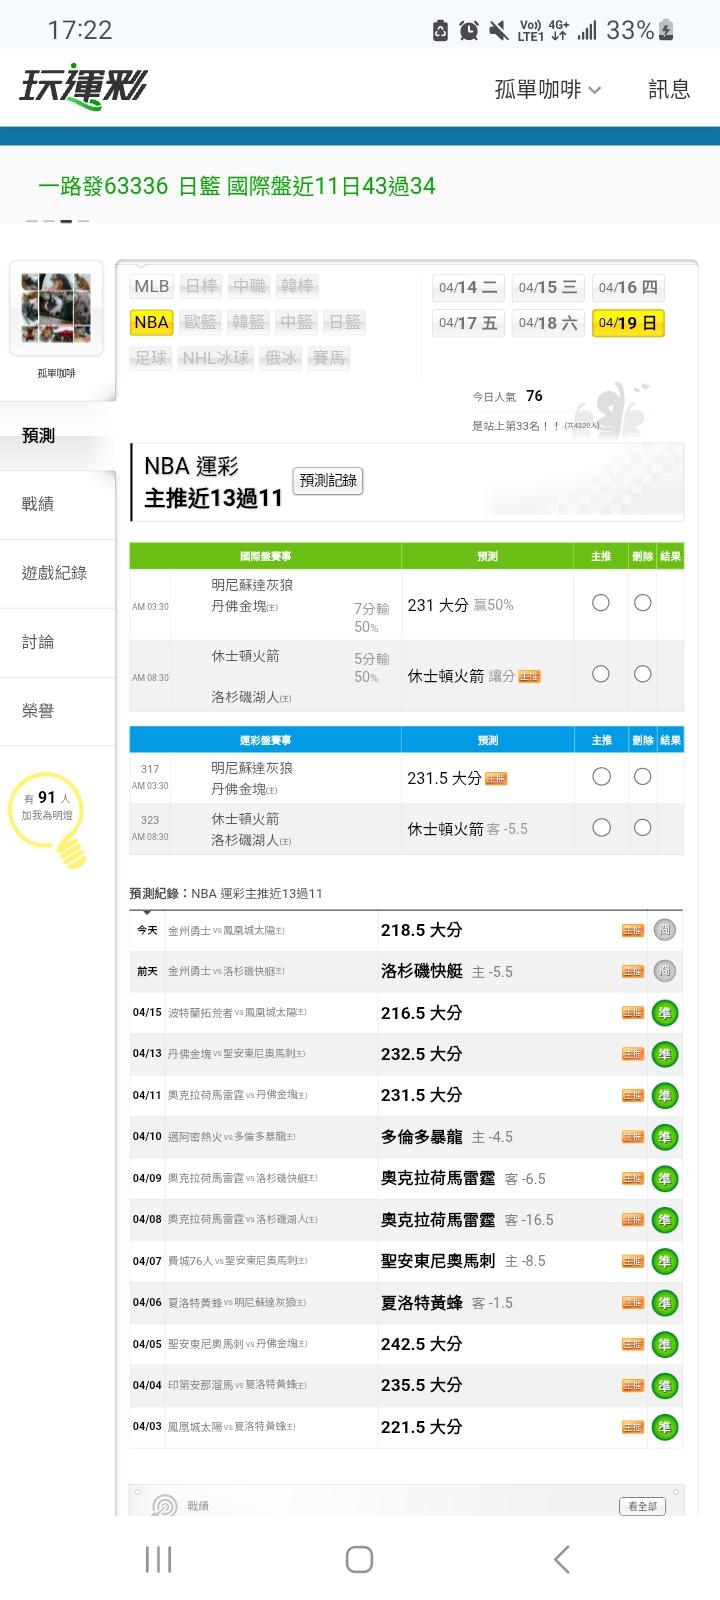Tap the 準 result icon for 04/03
The width and height of the screenshot is (720, 1600).
click(664, 1428)
